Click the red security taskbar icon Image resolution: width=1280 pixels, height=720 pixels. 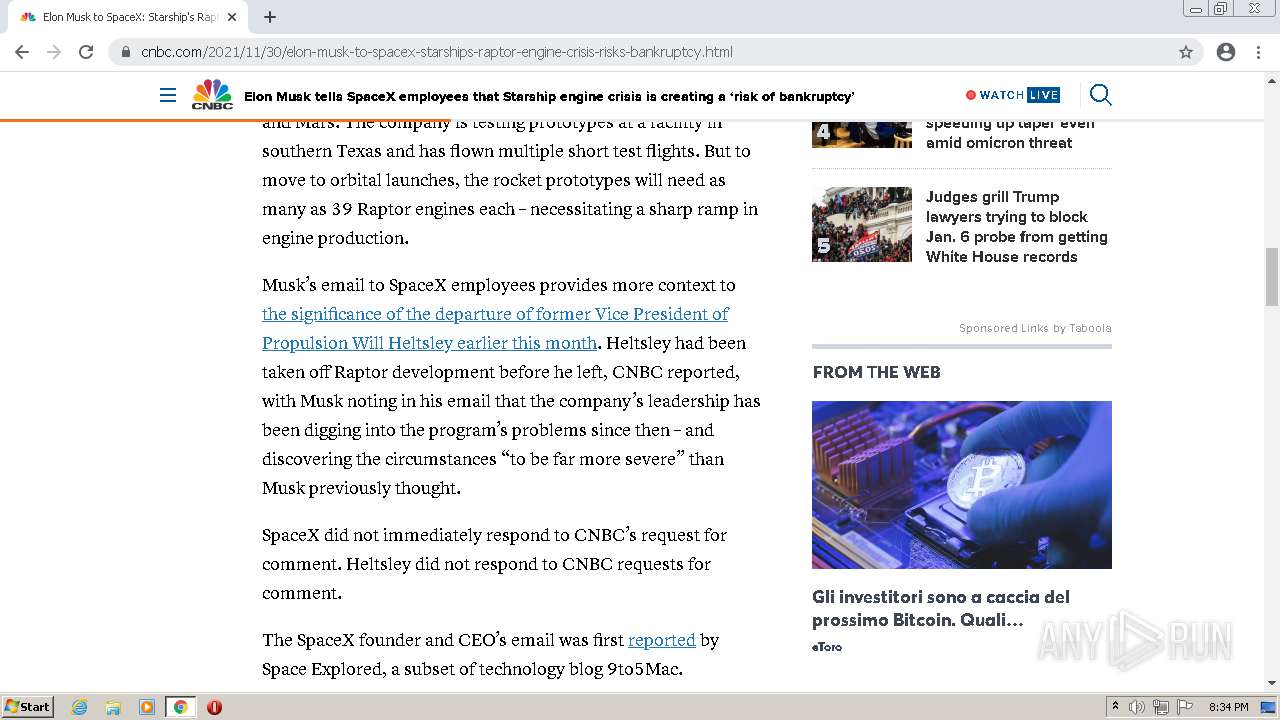pos(214,707)
